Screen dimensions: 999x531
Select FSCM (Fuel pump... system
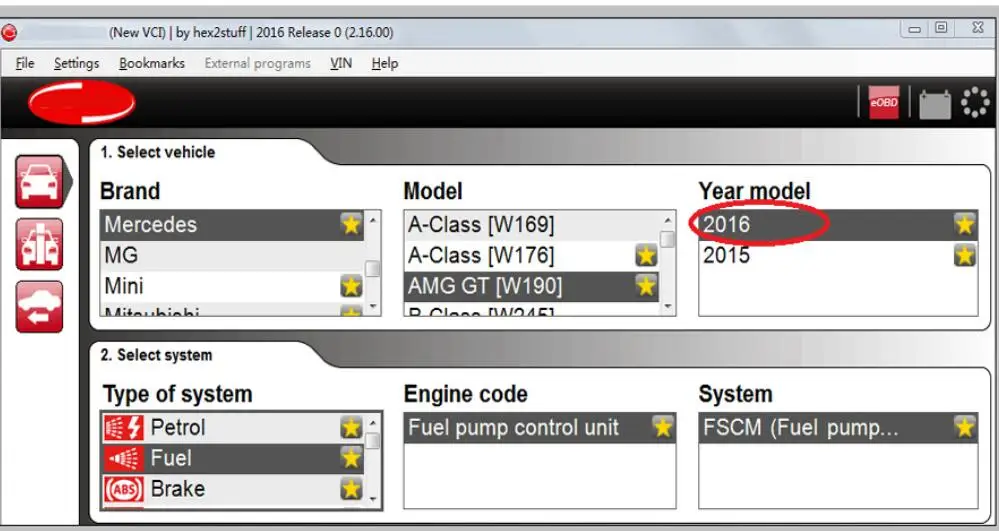click(838, 428)
